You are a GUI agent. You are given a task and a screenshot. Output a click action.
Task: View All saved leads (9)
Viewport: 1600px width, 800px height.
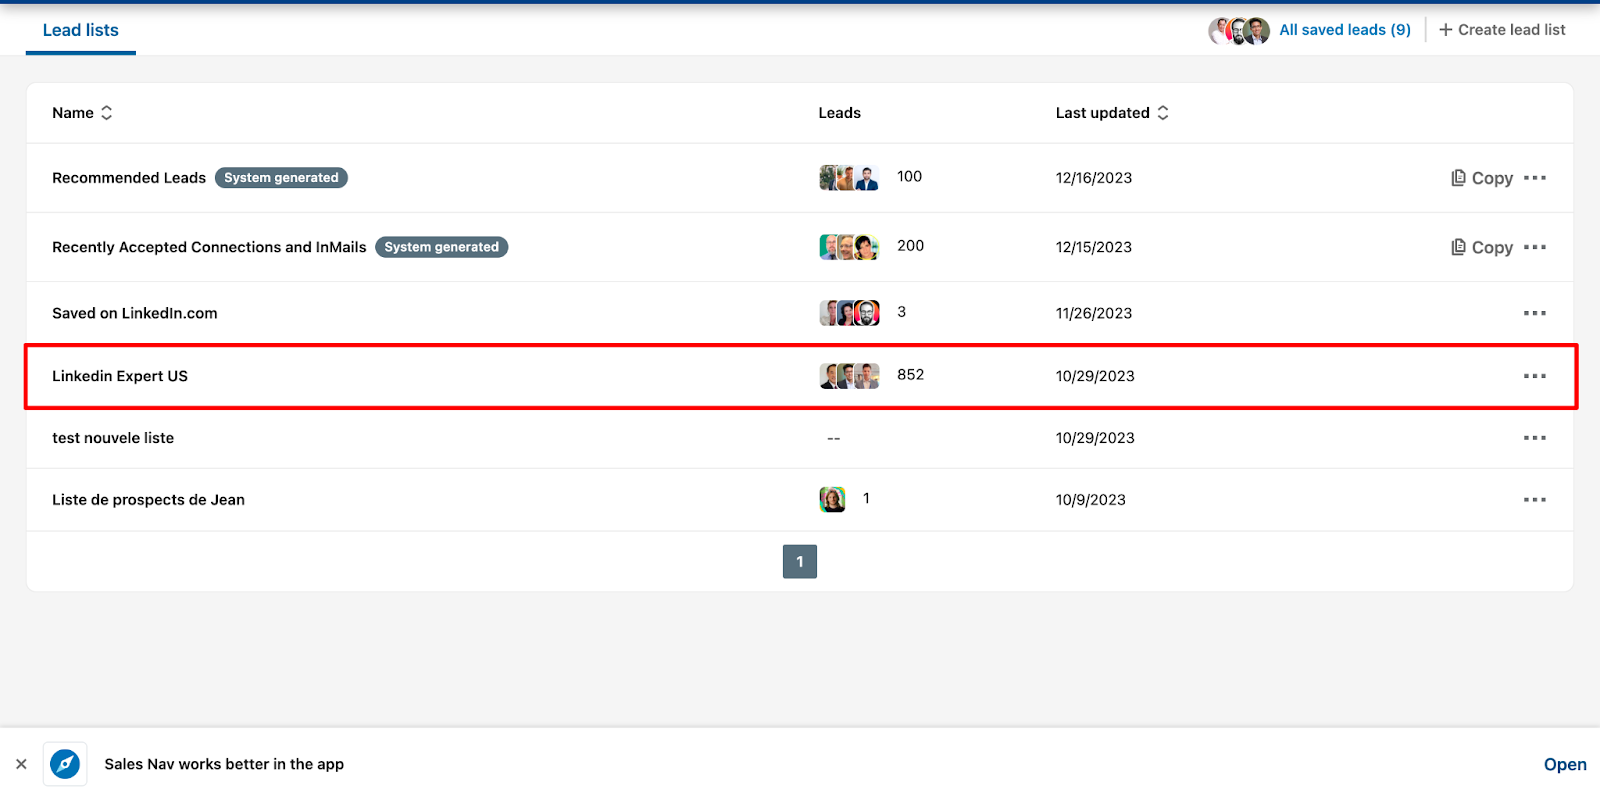1345,30
